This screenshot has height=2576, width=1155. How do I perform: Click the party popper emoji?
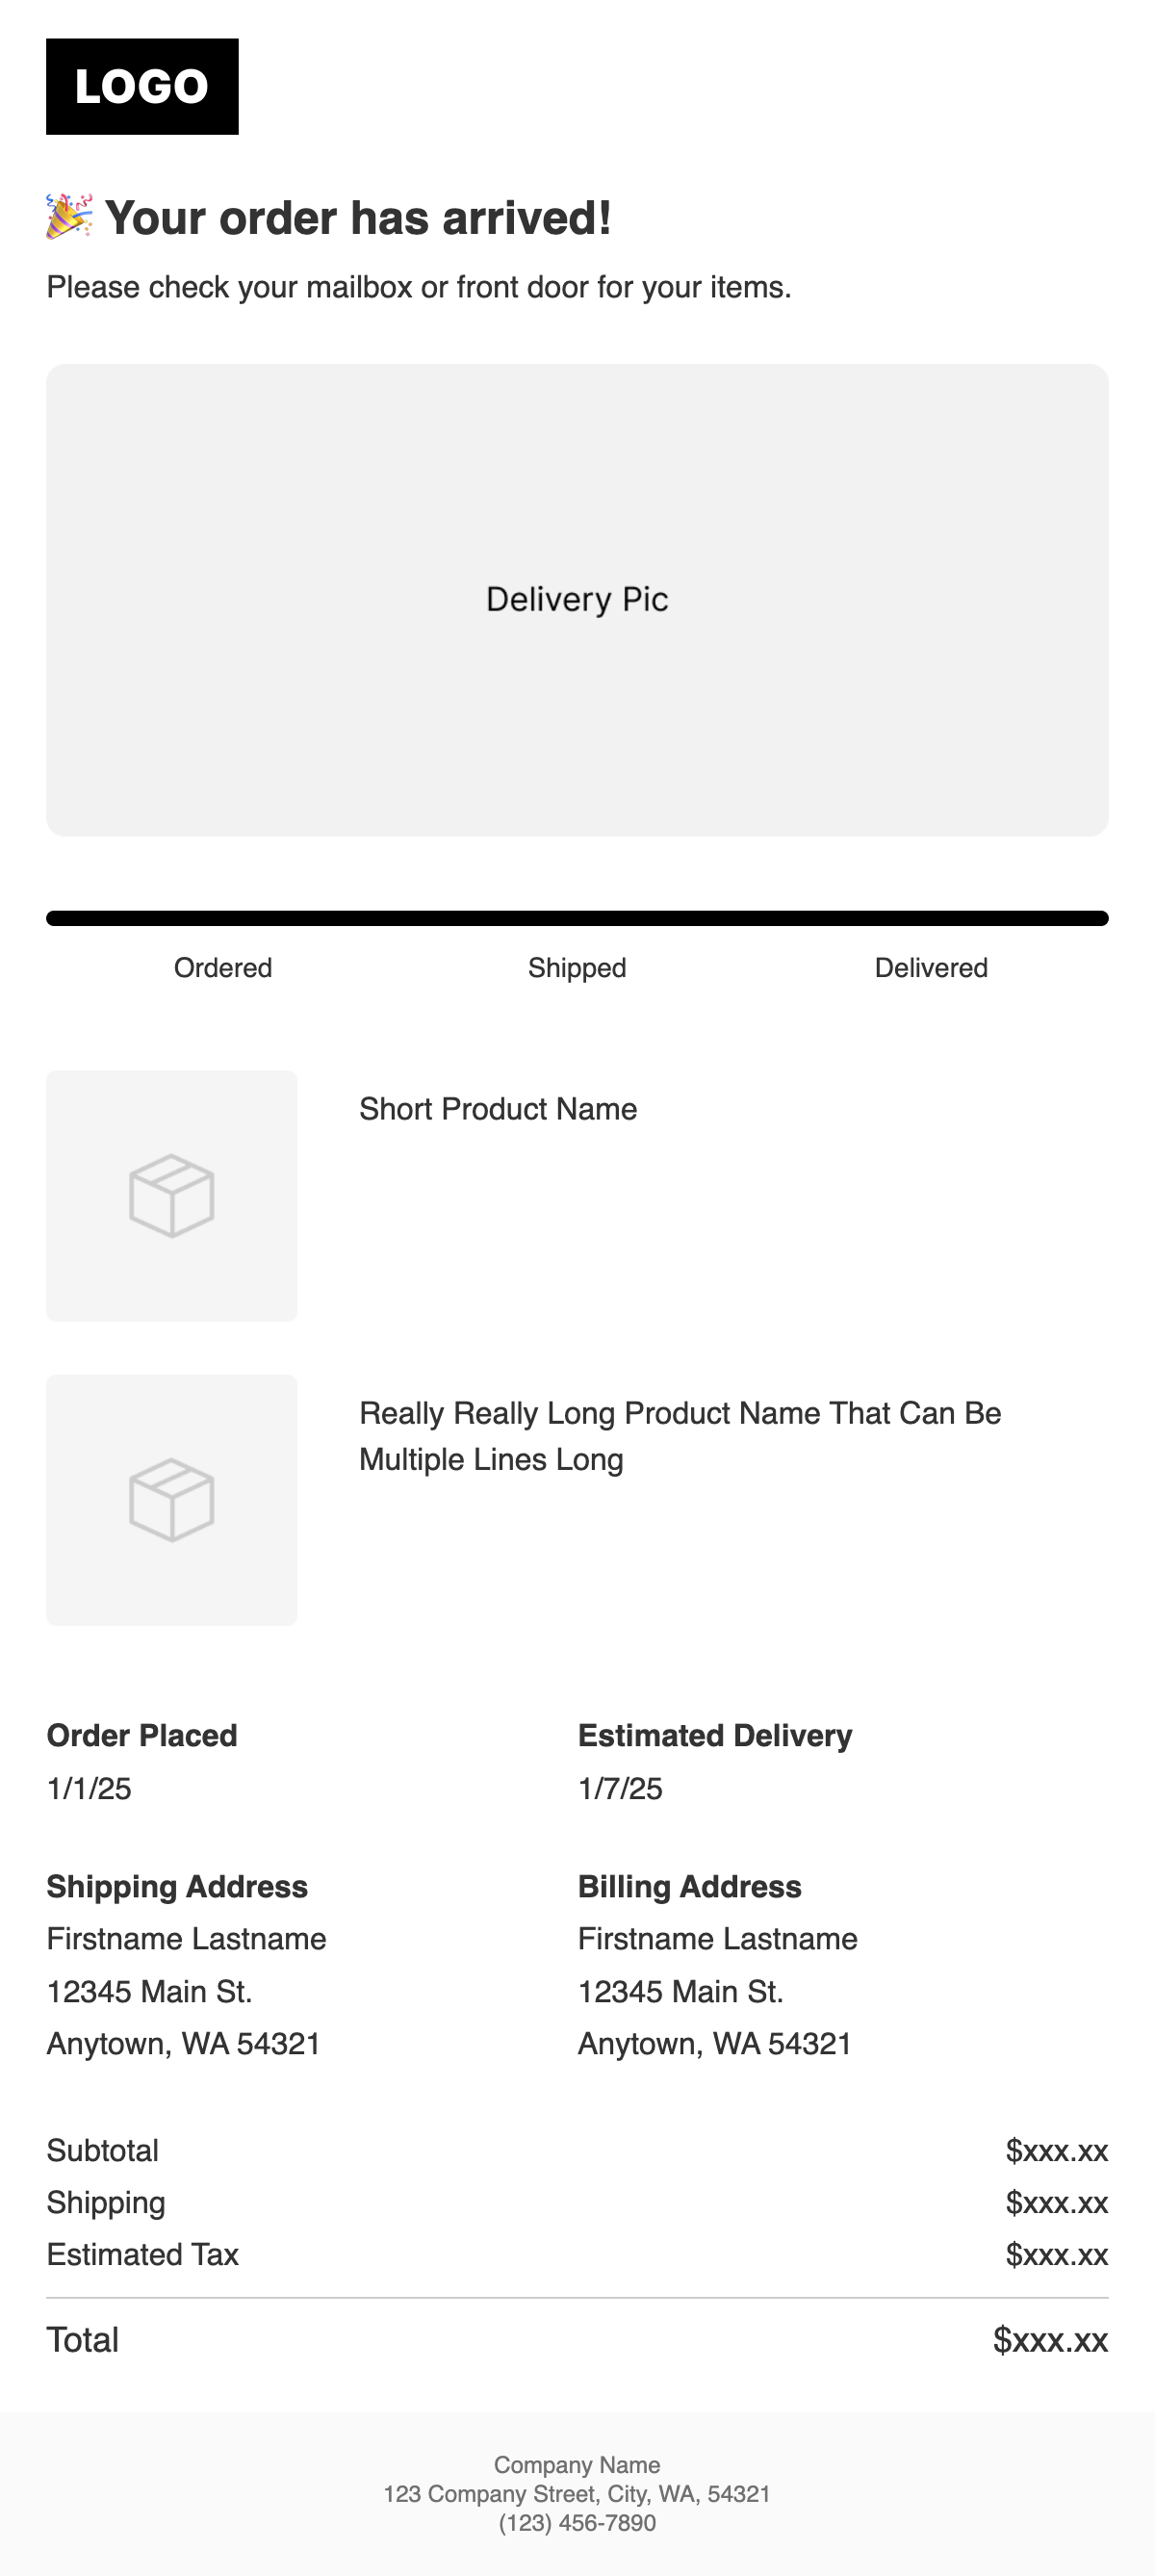click(x=69, y=217)
